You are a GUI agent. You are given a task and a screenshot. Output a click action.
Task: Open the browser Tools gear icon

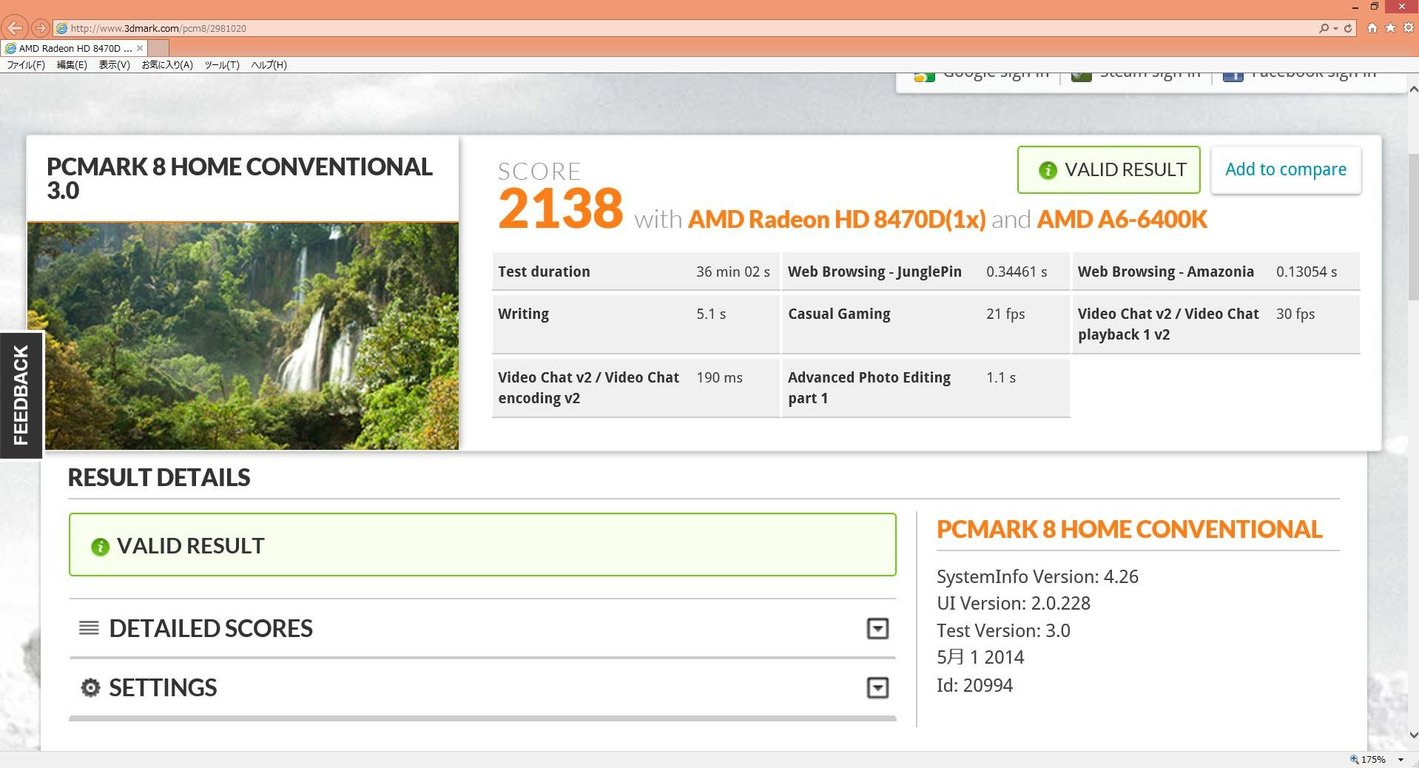(1408, 28)
